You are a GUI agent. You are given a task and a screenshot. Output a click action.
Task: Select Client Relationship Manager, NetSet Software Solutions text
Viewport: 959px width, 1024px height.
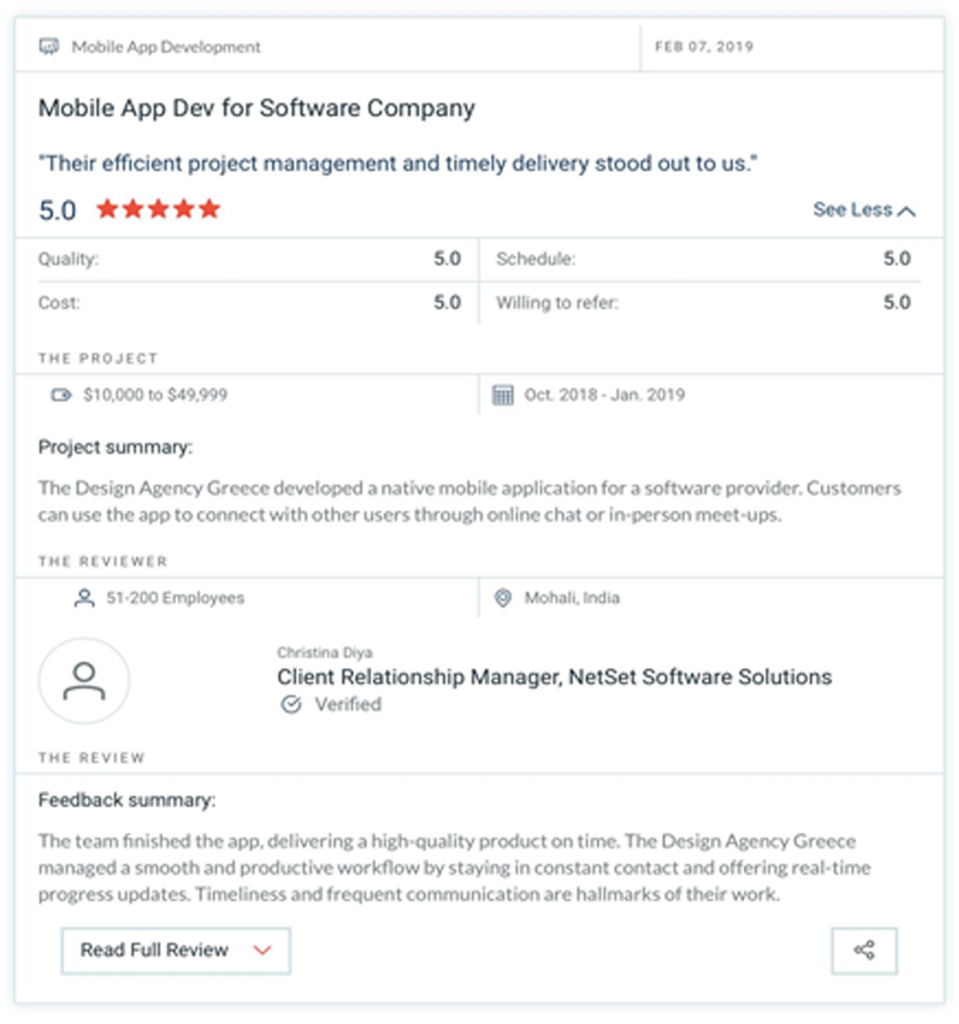pos(555,677)
